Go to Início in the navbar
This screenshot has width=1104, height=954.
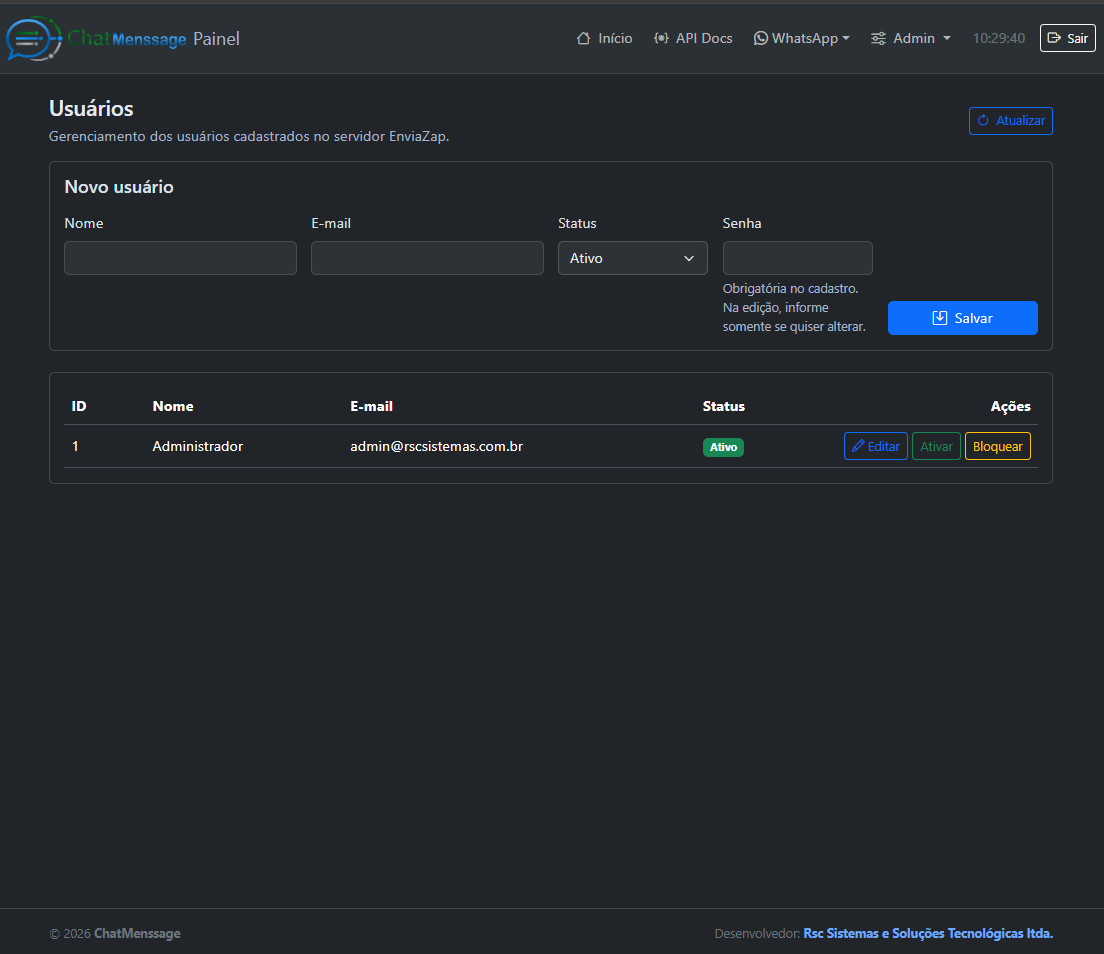pos(604,38)
